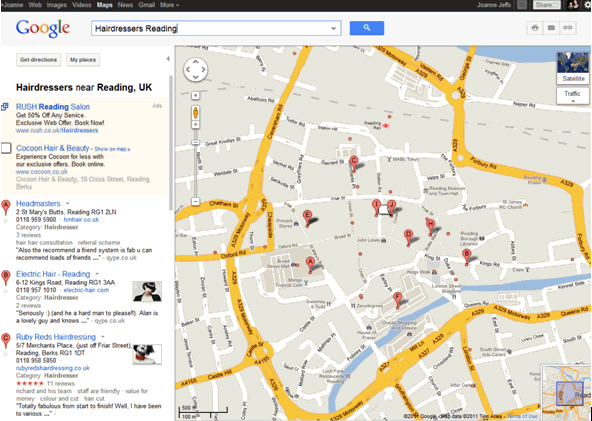Select map marker E near Primark

coord(307,218)
